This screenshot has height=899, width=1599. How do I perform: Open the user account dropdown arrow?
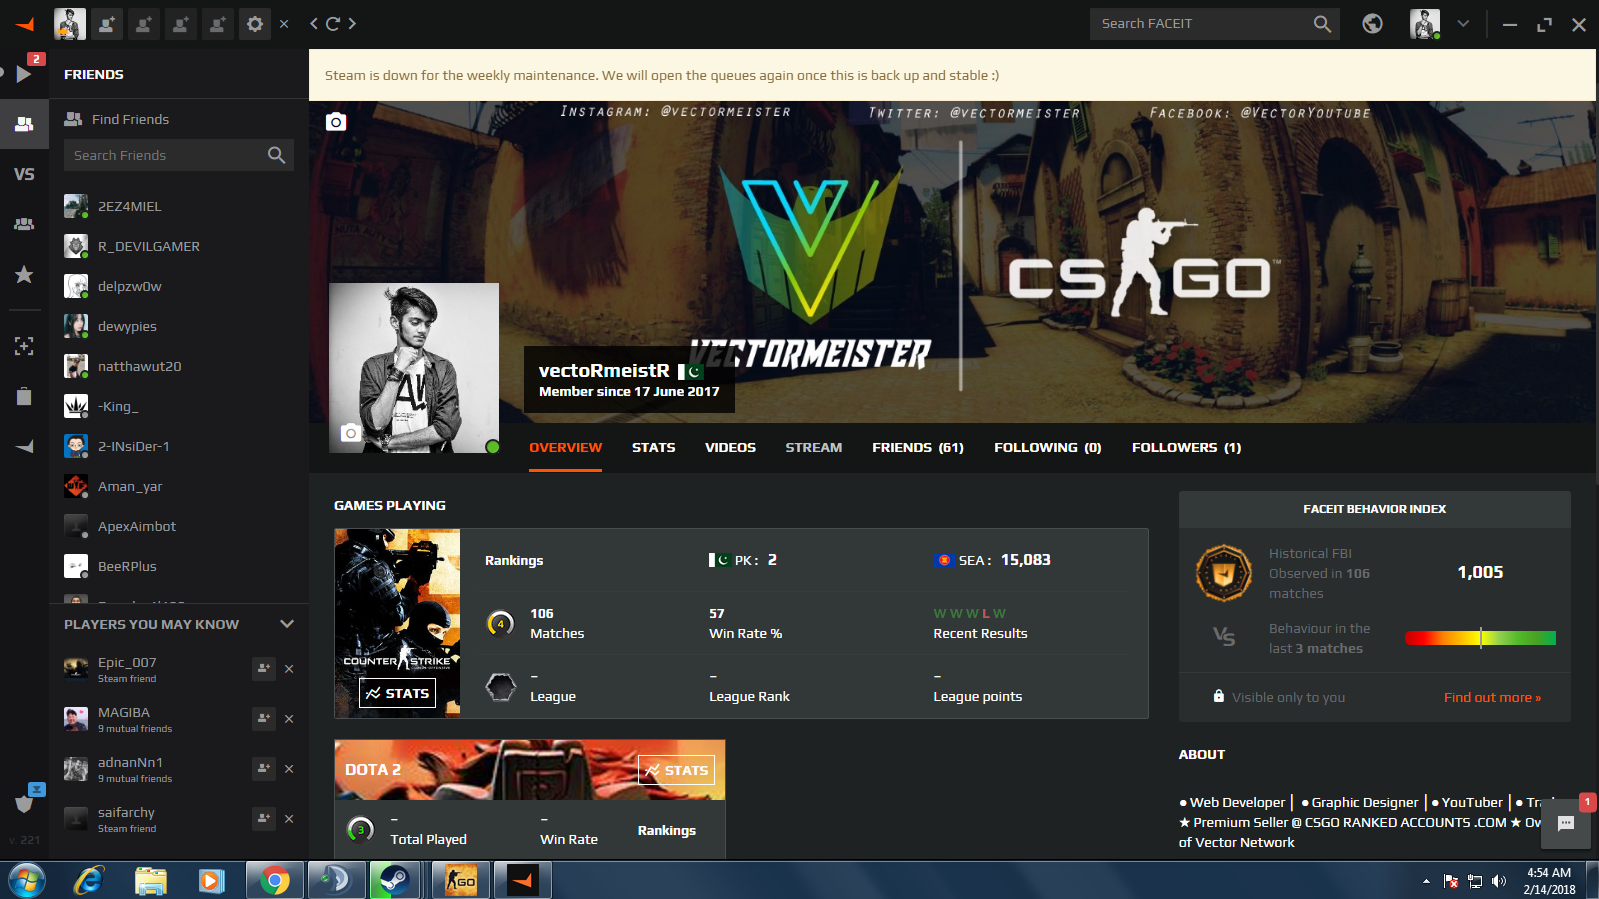[1463, 24]
